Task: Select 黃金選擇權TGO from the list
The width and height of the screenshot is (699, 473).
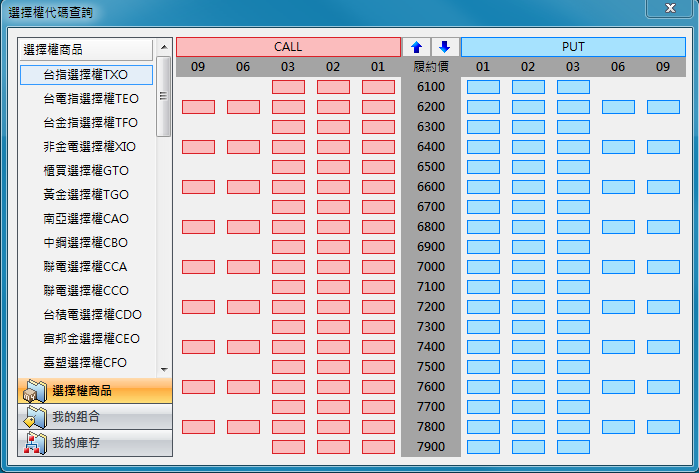Action: (x=86, y=195)
